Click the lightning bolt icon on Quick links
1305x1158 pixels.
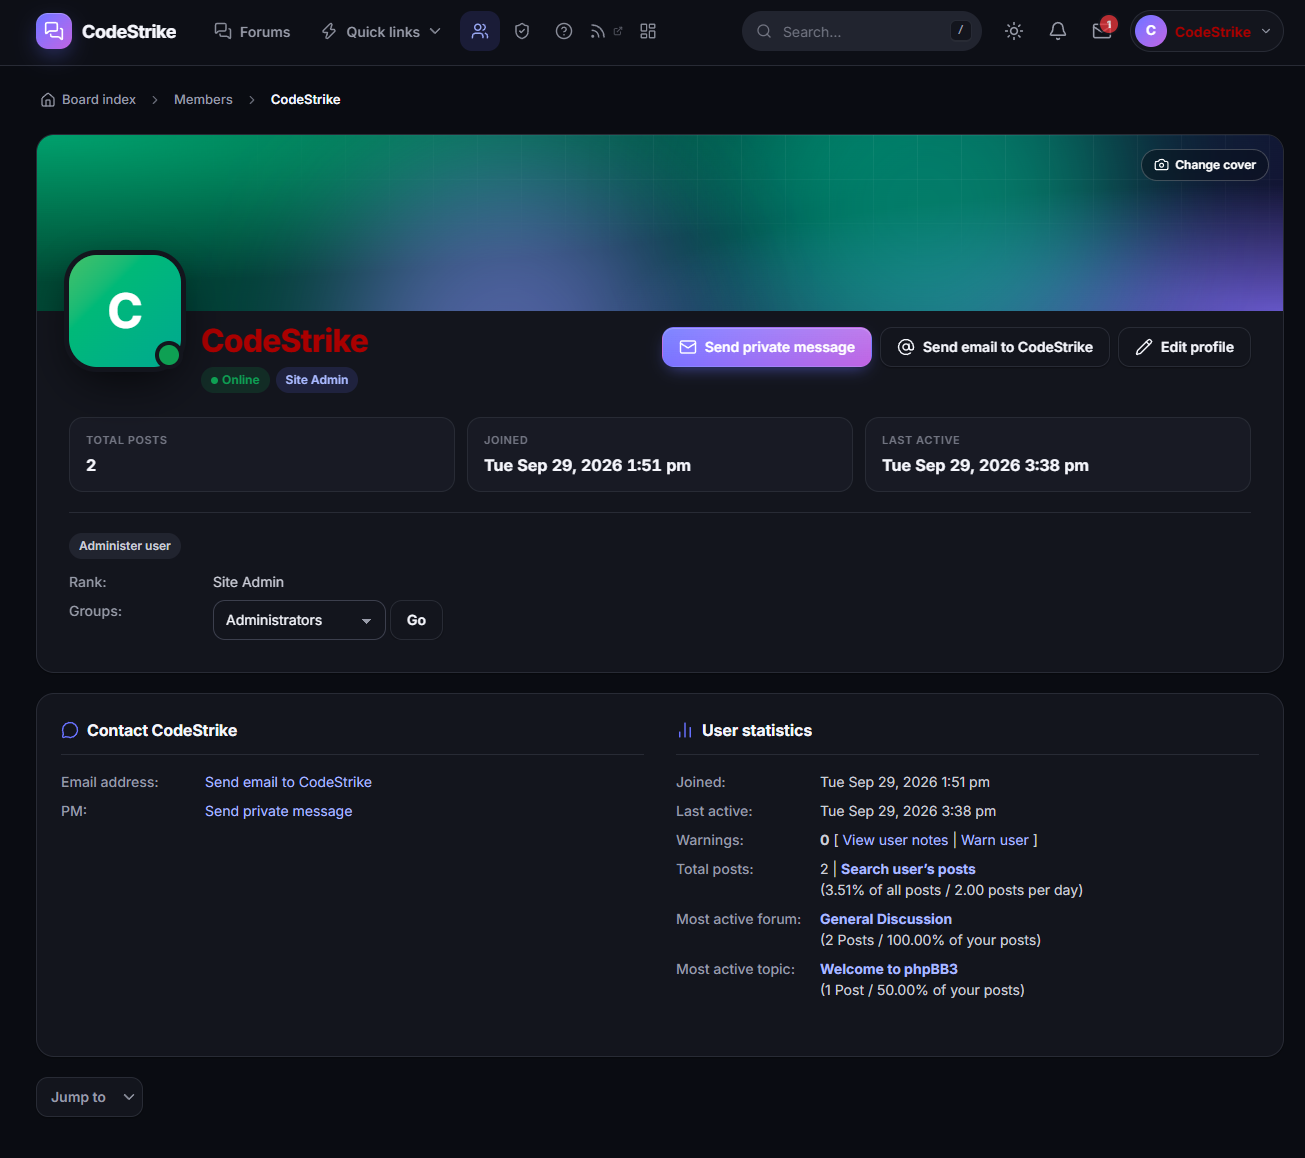point(329,31)
